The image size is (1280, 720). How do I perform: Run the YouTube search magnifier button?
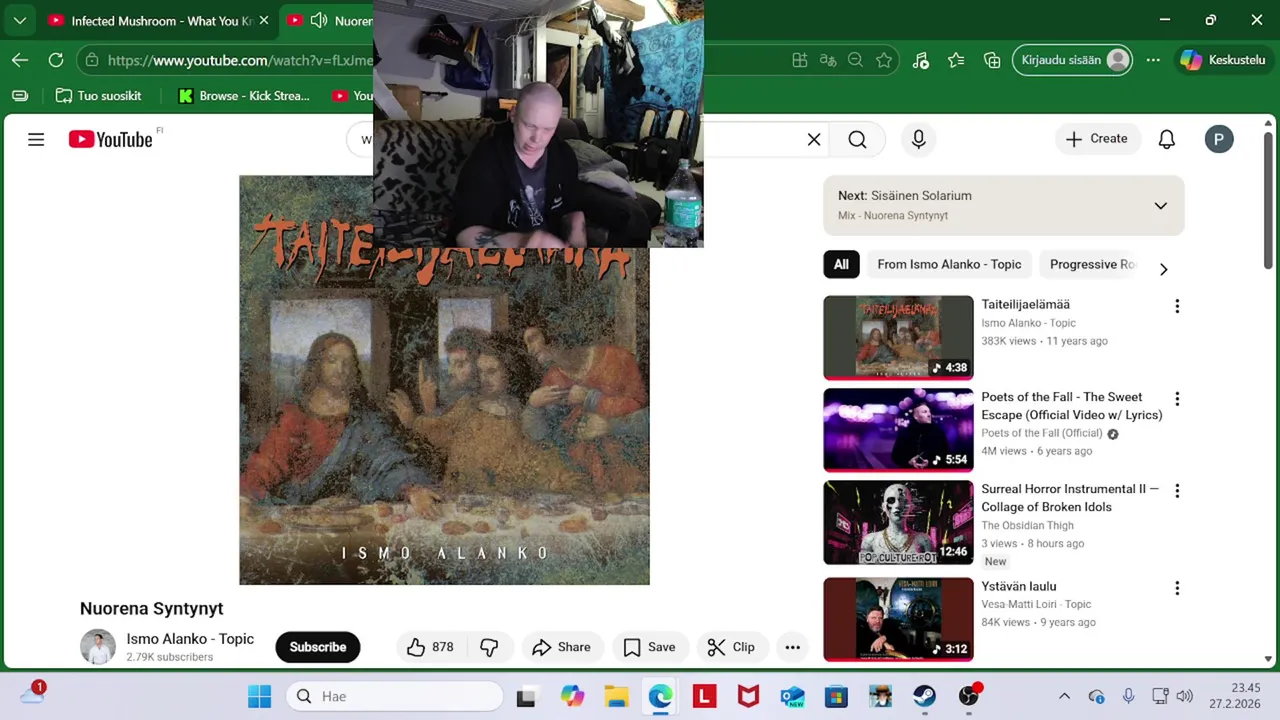(857, 139)
